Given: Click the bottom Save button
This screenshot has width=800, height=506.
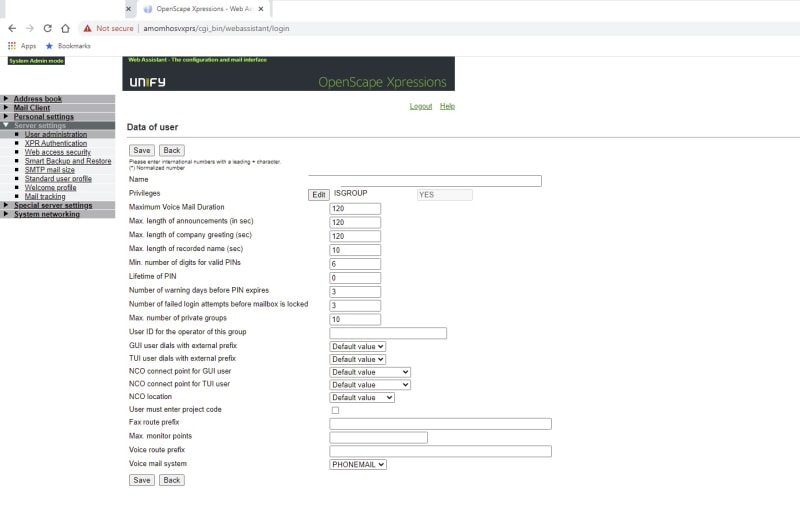Looking at the screenshot, I should (142, 480).
